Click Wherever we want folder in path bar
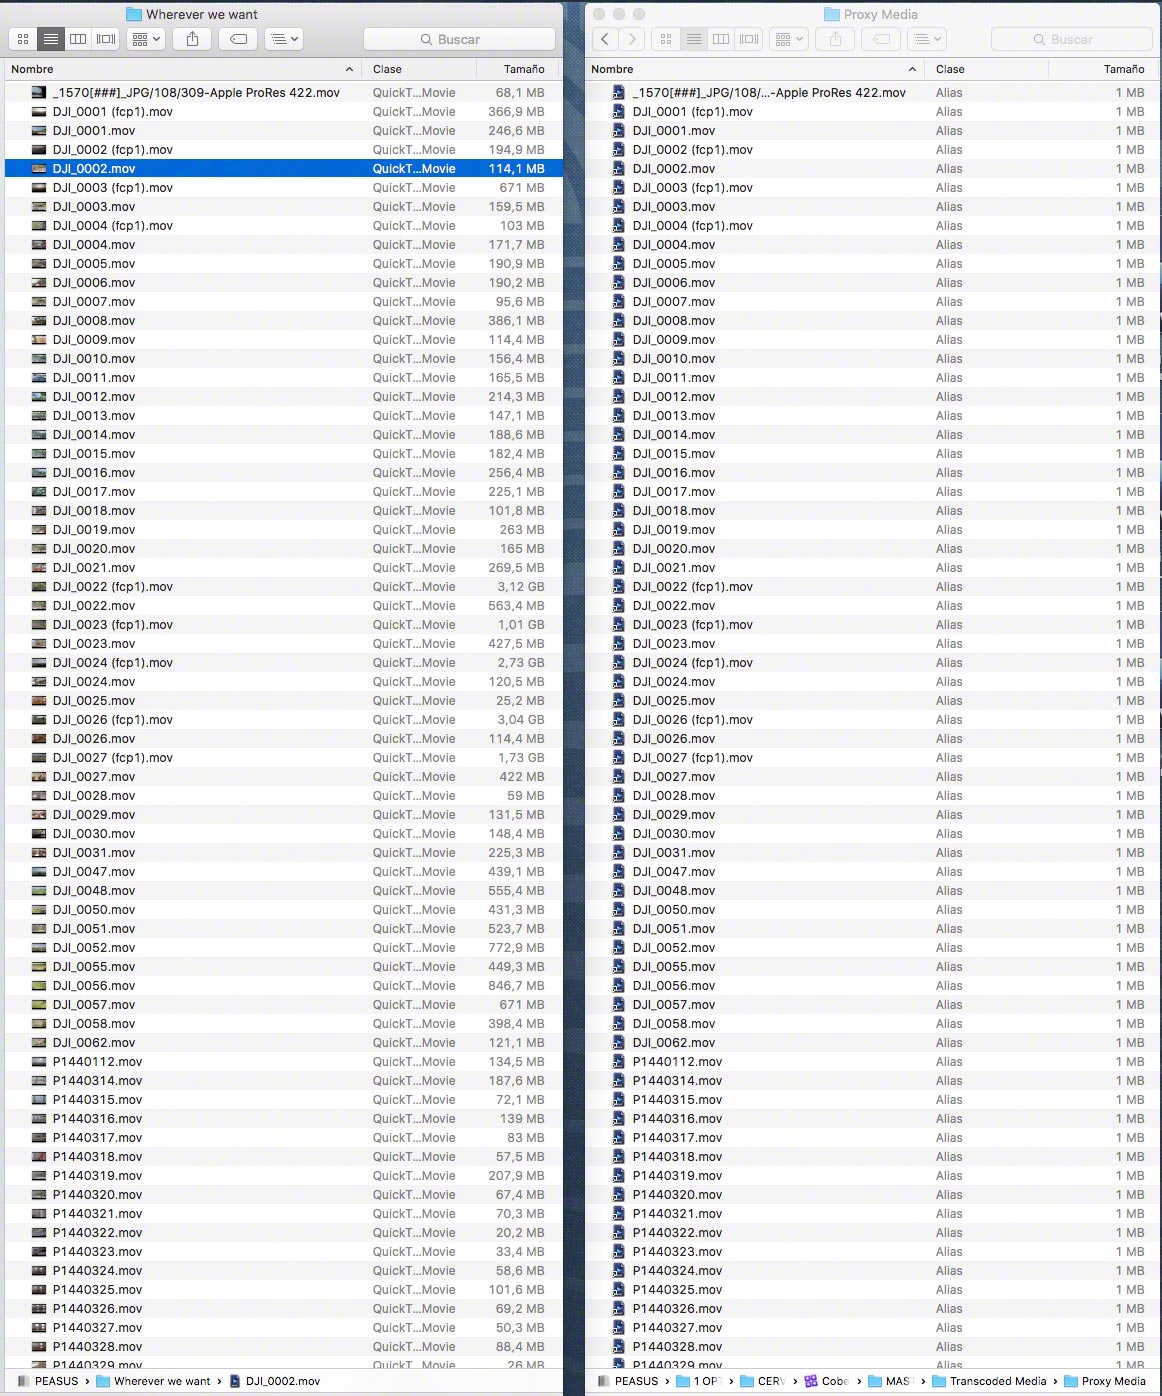The height and width of the screenshot is (1396, 1162). (153, 1381)
